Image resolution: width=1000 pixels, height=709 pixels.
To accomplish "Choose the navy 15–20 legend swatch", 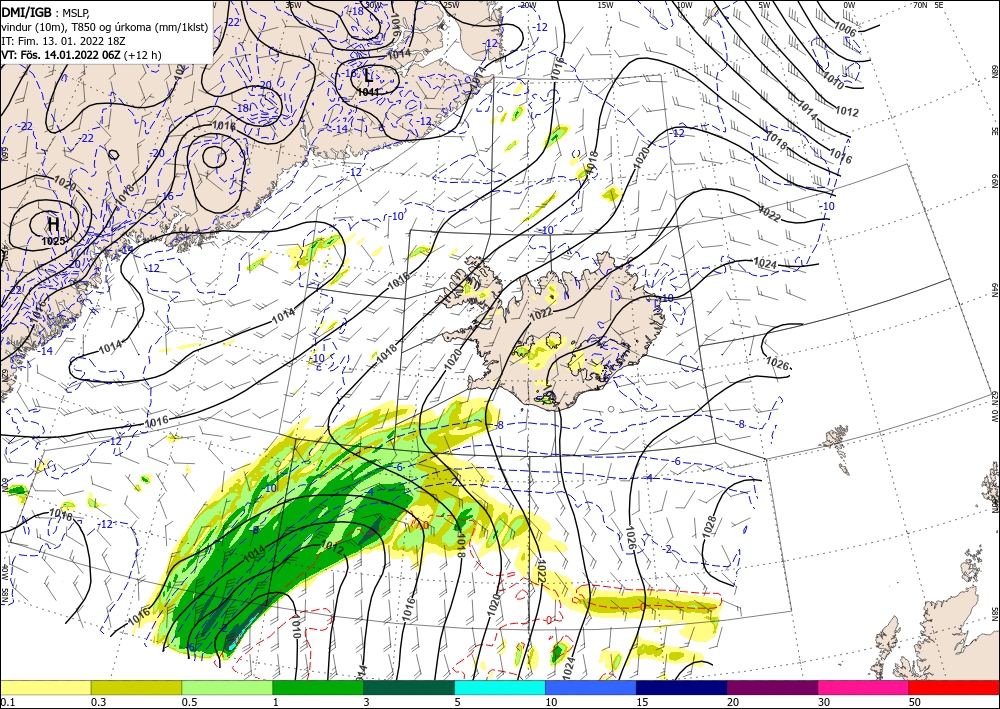I will pyautogui.click(x=682, y=687).
